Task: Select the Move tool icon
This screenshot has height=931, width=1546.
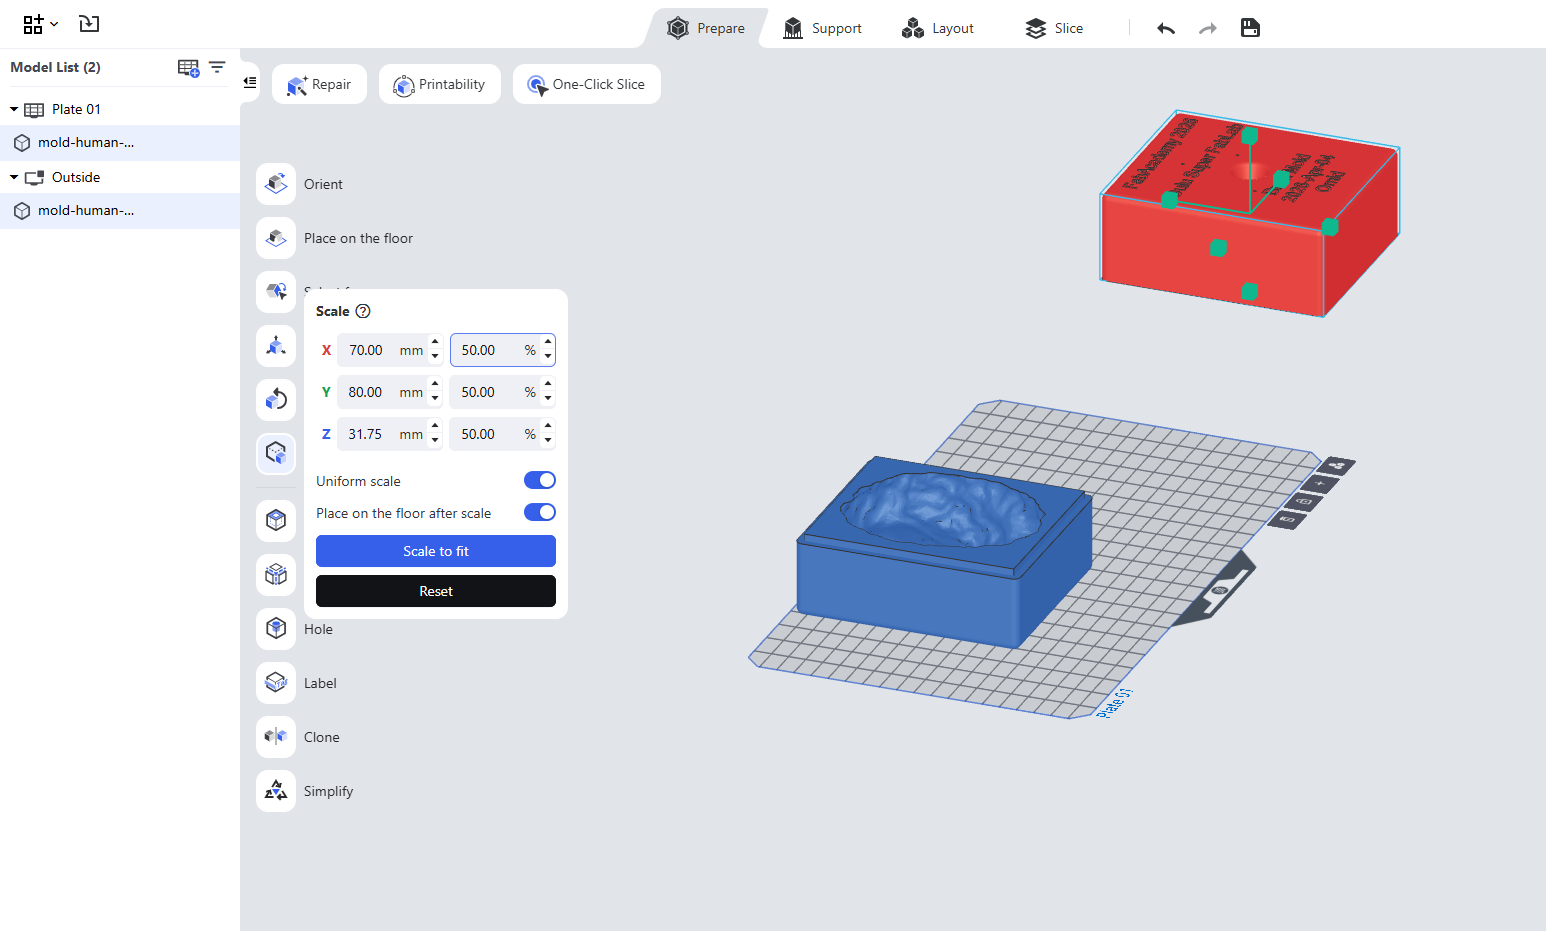Action: click(276, 346)
